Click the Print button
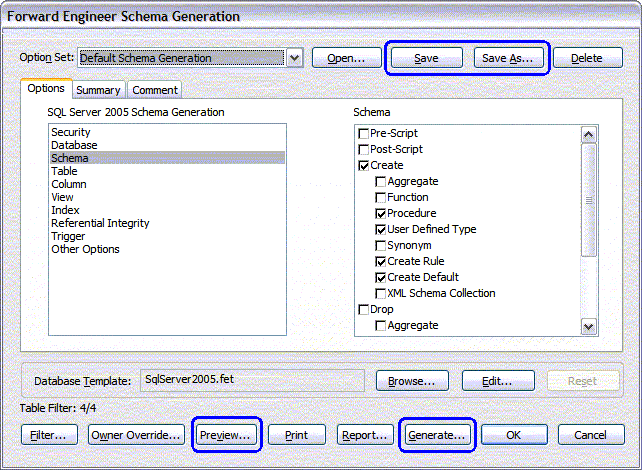642x470 pixels. pos(297,435)
